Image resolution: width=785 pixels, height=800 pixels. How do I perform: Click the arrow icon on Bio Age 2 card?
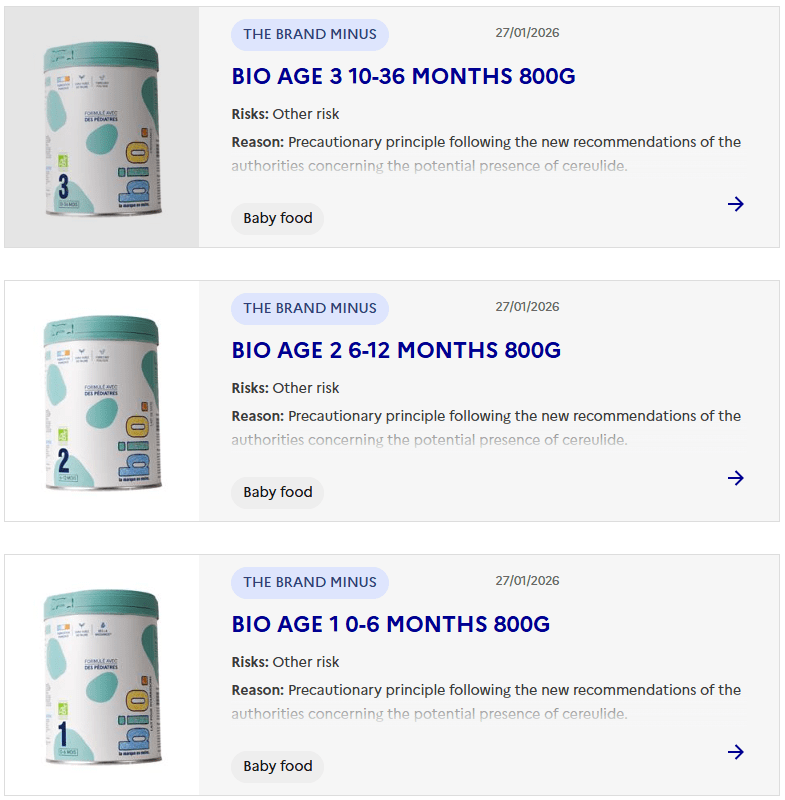(736, 478)
